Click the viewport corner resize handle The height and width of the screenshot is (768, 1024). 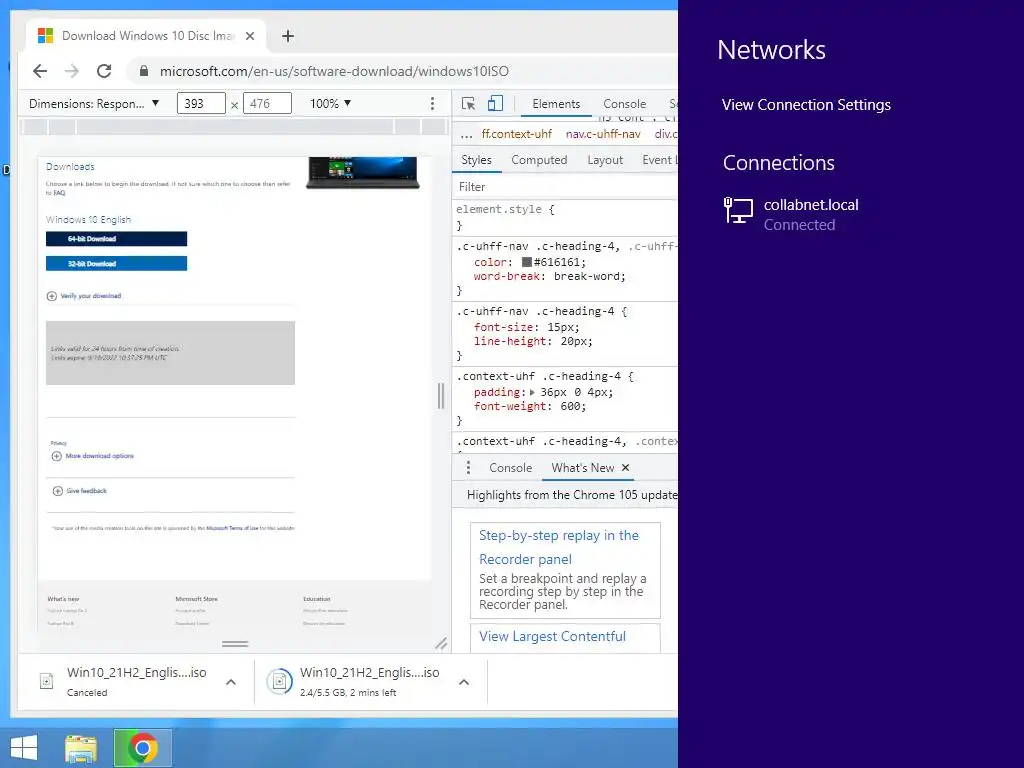click(x=441, y=644)
